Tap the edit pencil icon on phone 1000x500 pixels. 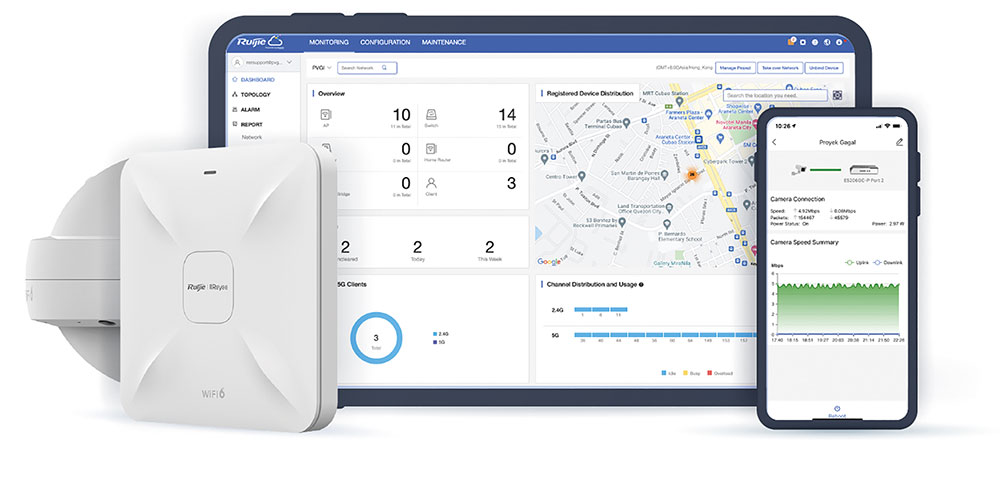[x=899, y=142]
